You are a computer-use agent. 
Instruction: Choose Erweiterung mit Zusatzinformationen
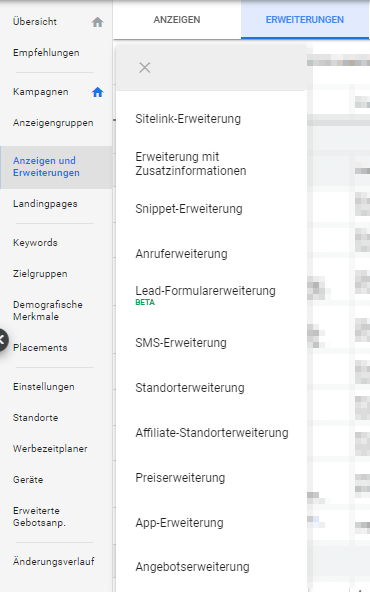[x=191, y=163]
